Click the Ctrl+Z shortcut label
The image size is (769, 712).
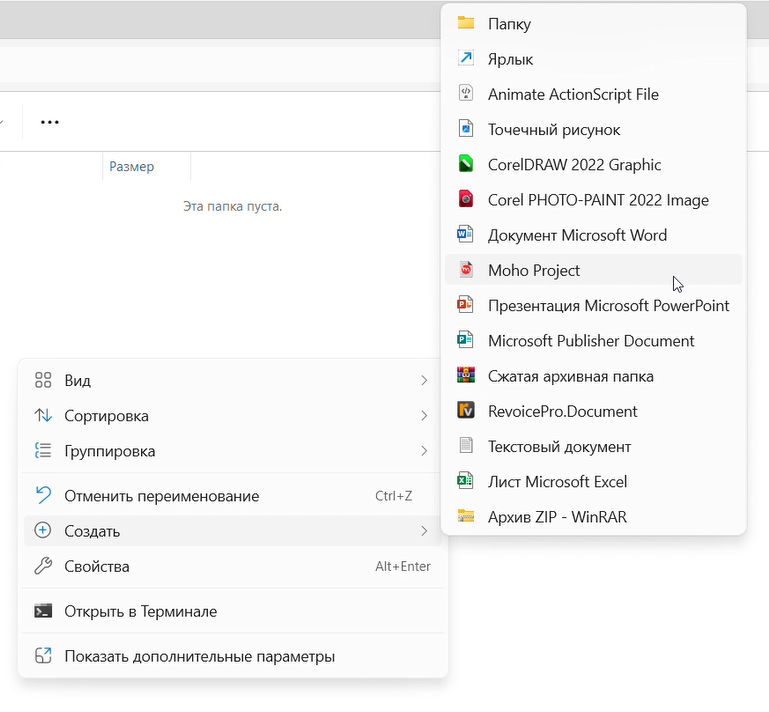point(393,496)
